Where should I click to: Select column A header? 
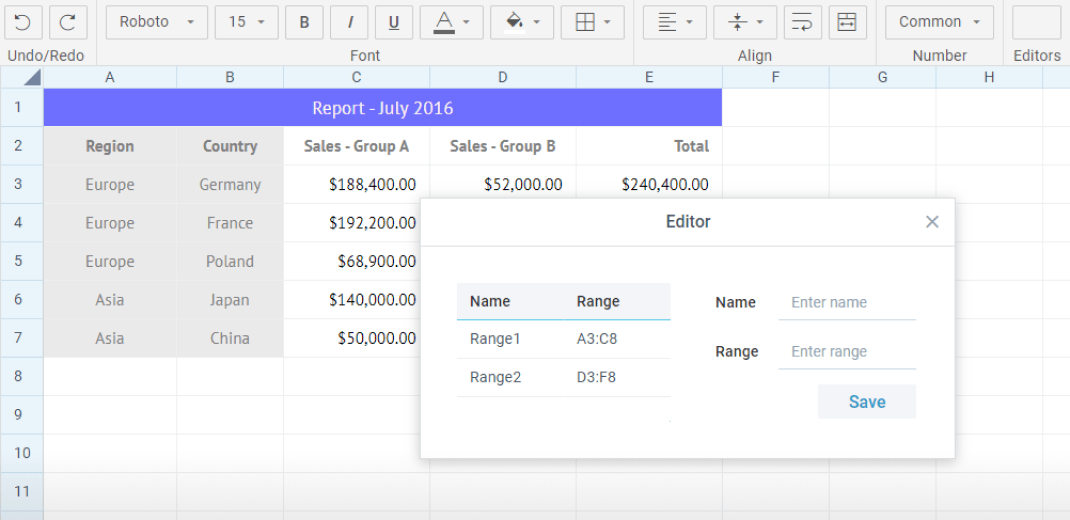point(110,78)
